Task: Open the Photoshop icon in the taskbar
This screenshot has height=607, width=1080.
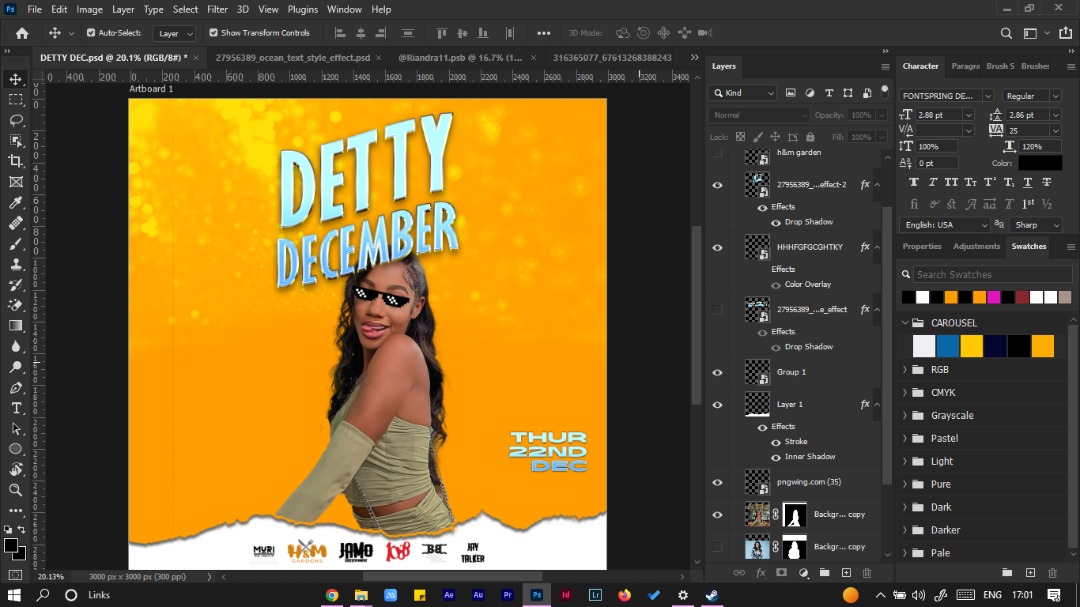Action: pyautogui.click(x=537, y=594)
